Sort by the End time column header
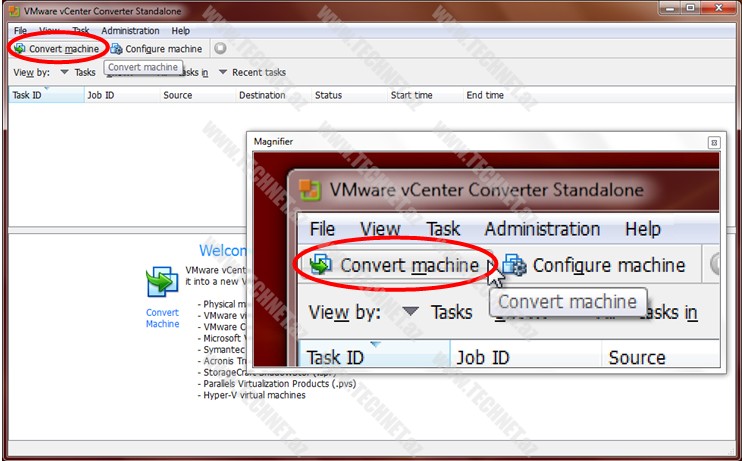 coord(485,95)
